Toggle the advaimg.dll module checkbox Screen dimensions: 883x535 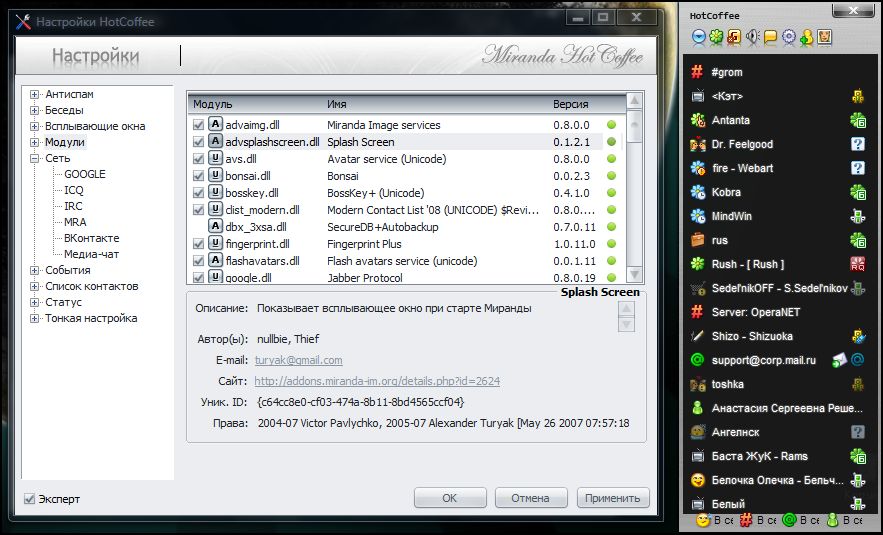tap(198, 124)
